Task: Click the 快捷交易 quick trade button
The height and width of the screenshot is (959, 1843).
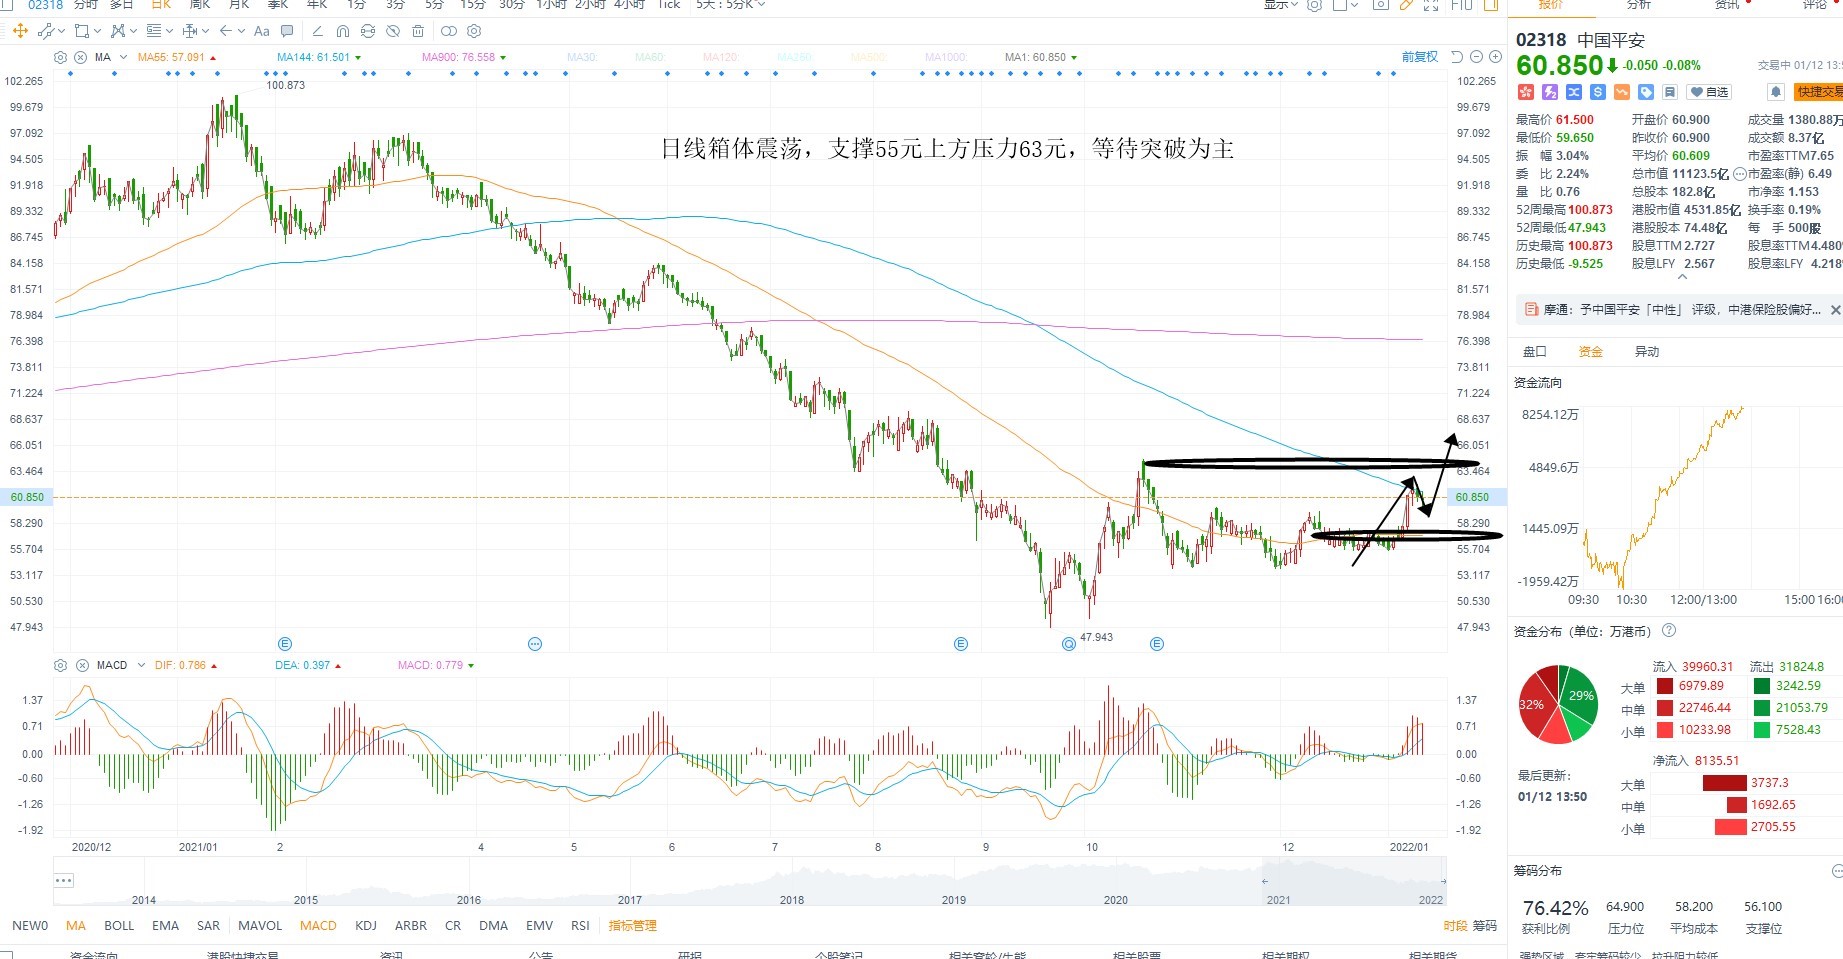Action: (1818, 92)
